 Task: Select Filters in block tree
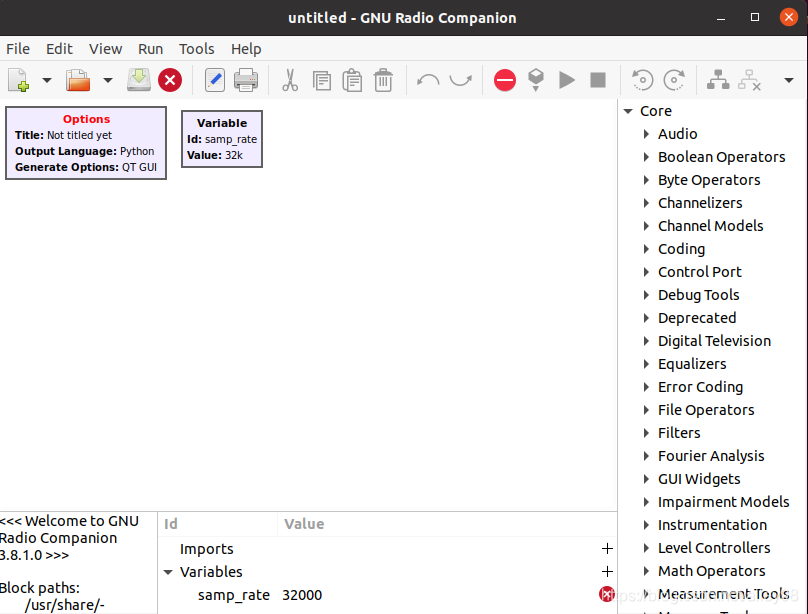point(679,433)
